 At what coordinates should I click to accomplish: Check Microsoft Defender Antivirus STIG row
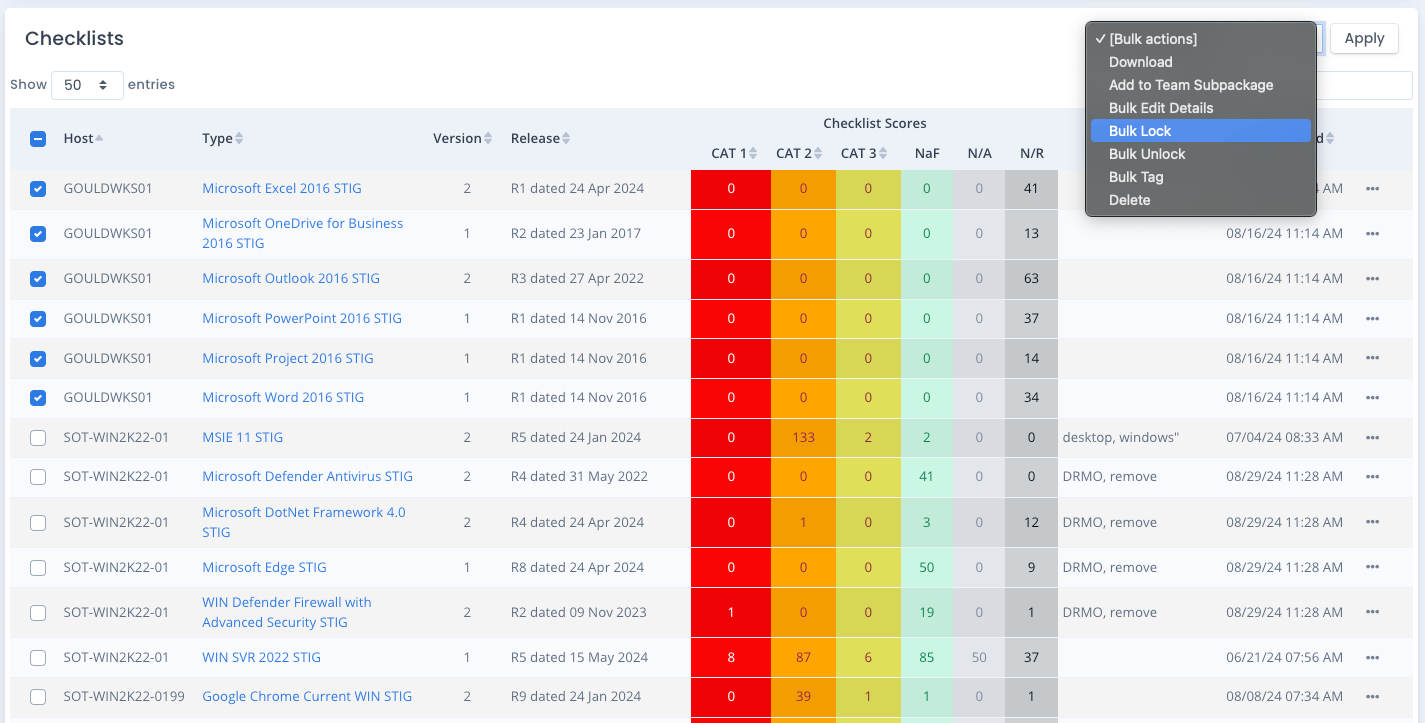(x=38, y=477)
